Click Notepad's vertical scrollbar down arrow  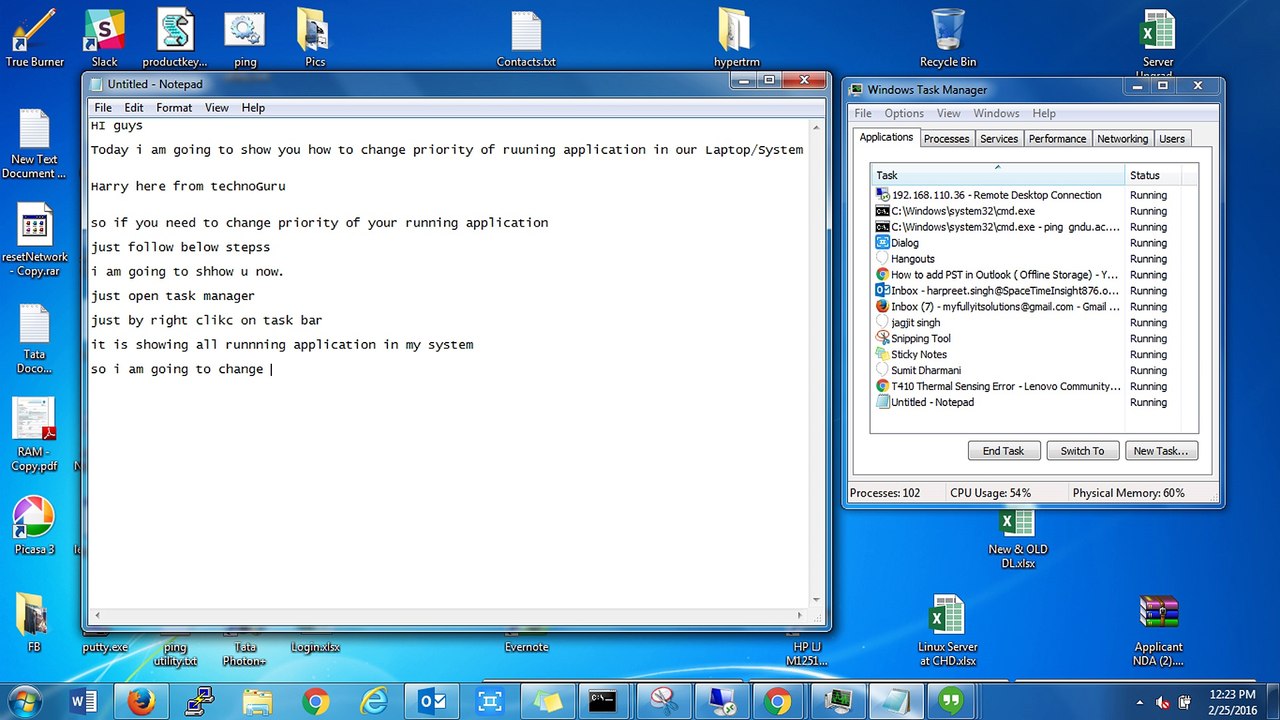[816, 600]
